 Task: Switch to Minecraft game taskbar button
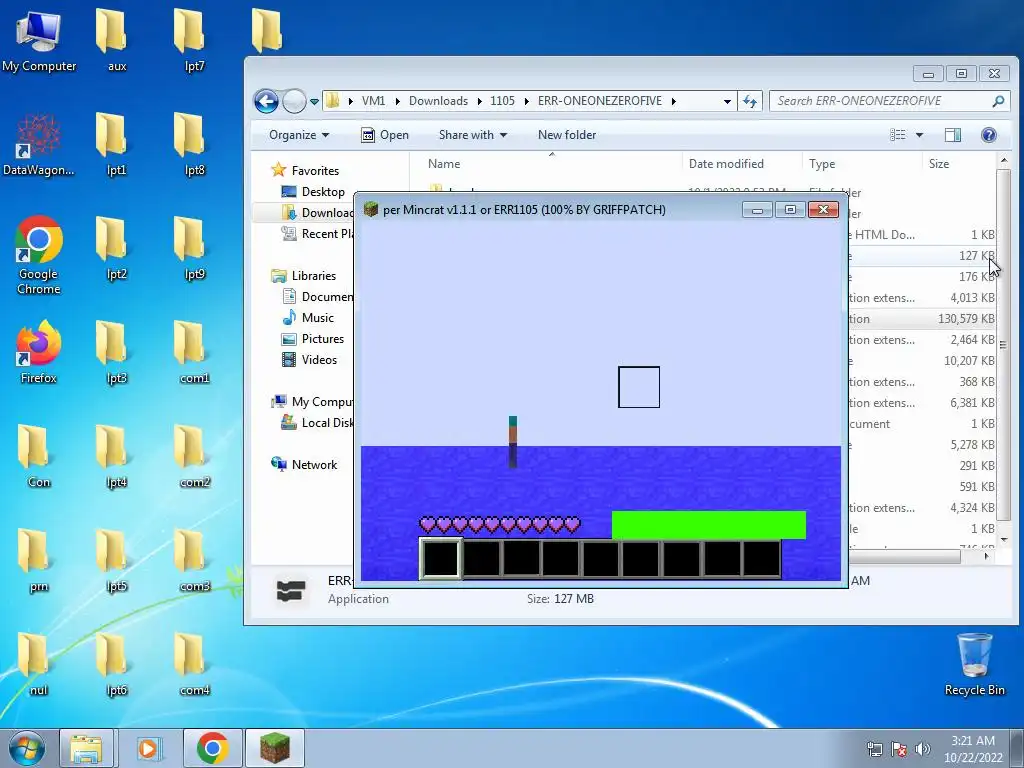[x=275, y=748]
